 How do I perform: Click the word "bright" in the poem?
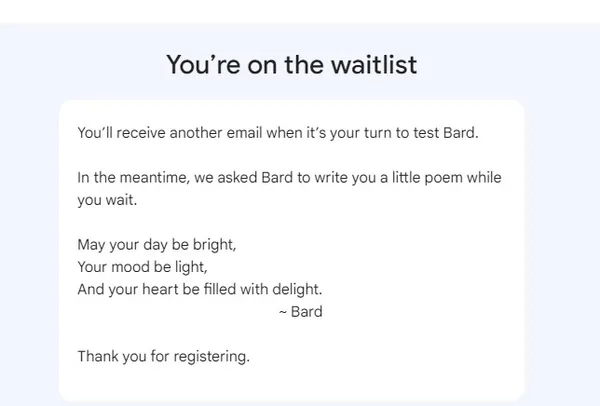[x=212, y=245]
